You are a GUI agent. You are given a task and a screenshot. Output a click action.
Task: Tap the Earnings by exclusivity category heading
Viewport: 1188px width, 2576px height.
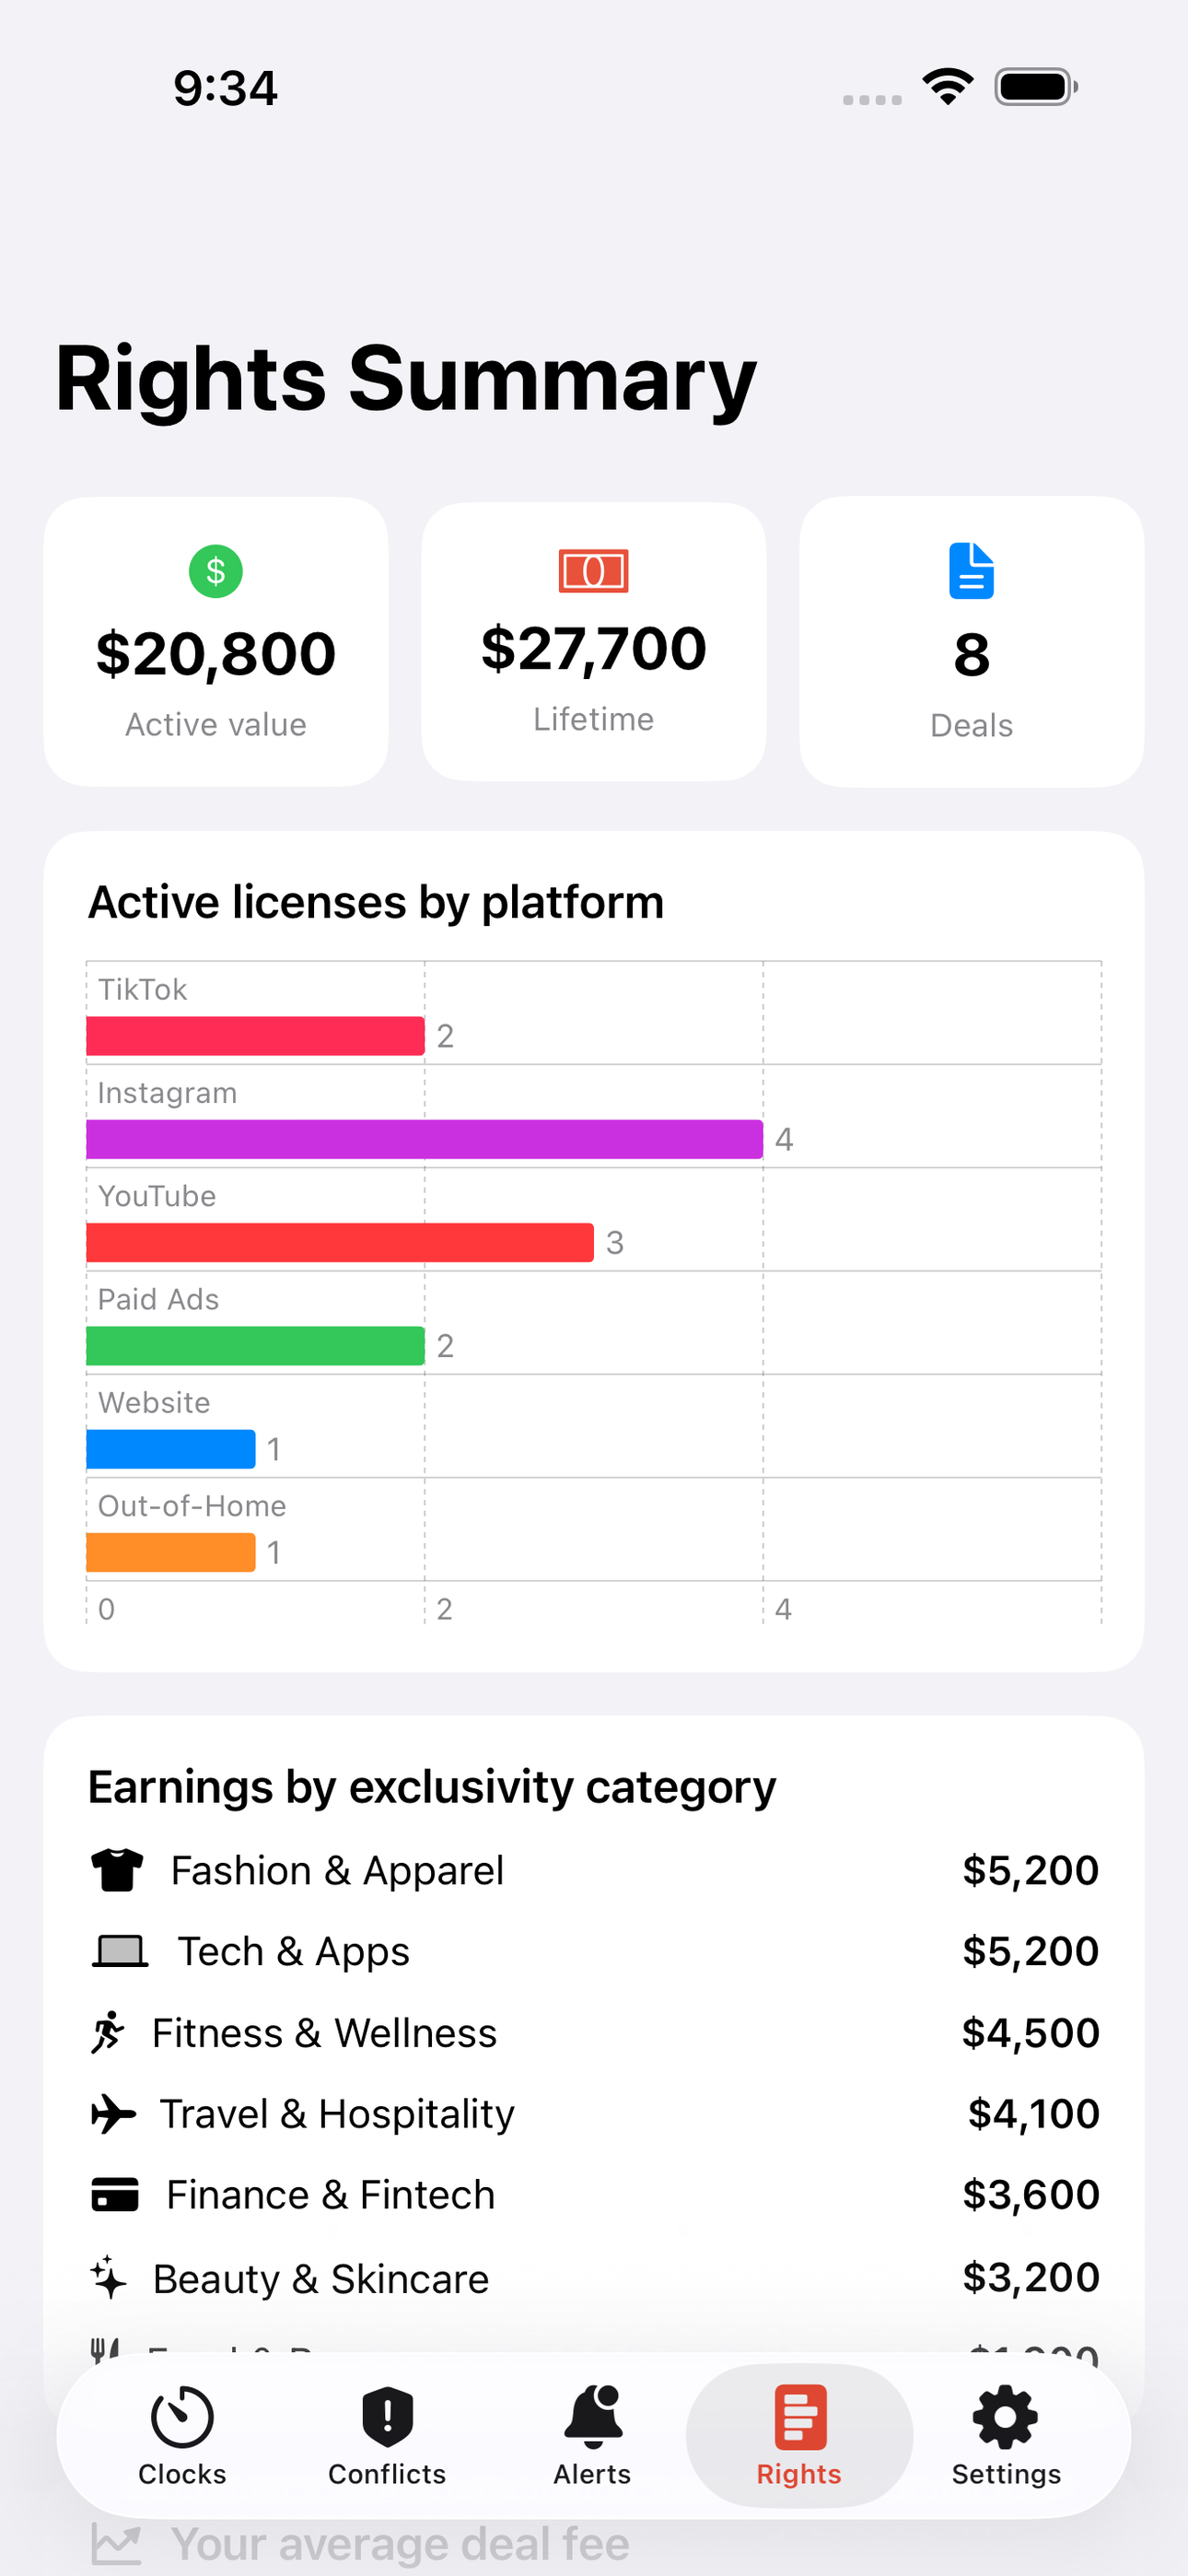tap(432, 1787)
